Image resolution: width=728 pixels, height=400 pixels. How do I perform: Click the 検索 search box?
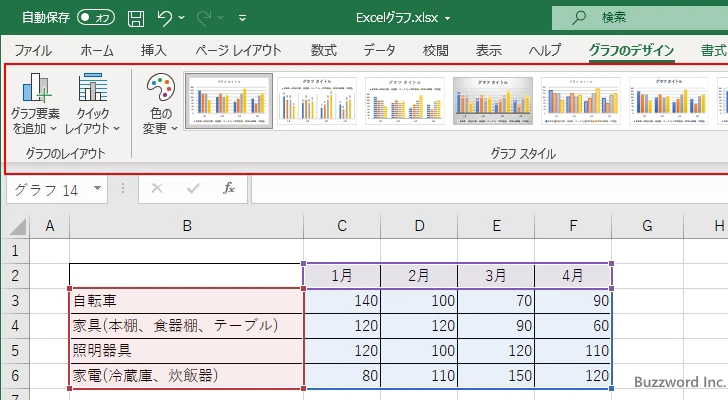[640, 18]
